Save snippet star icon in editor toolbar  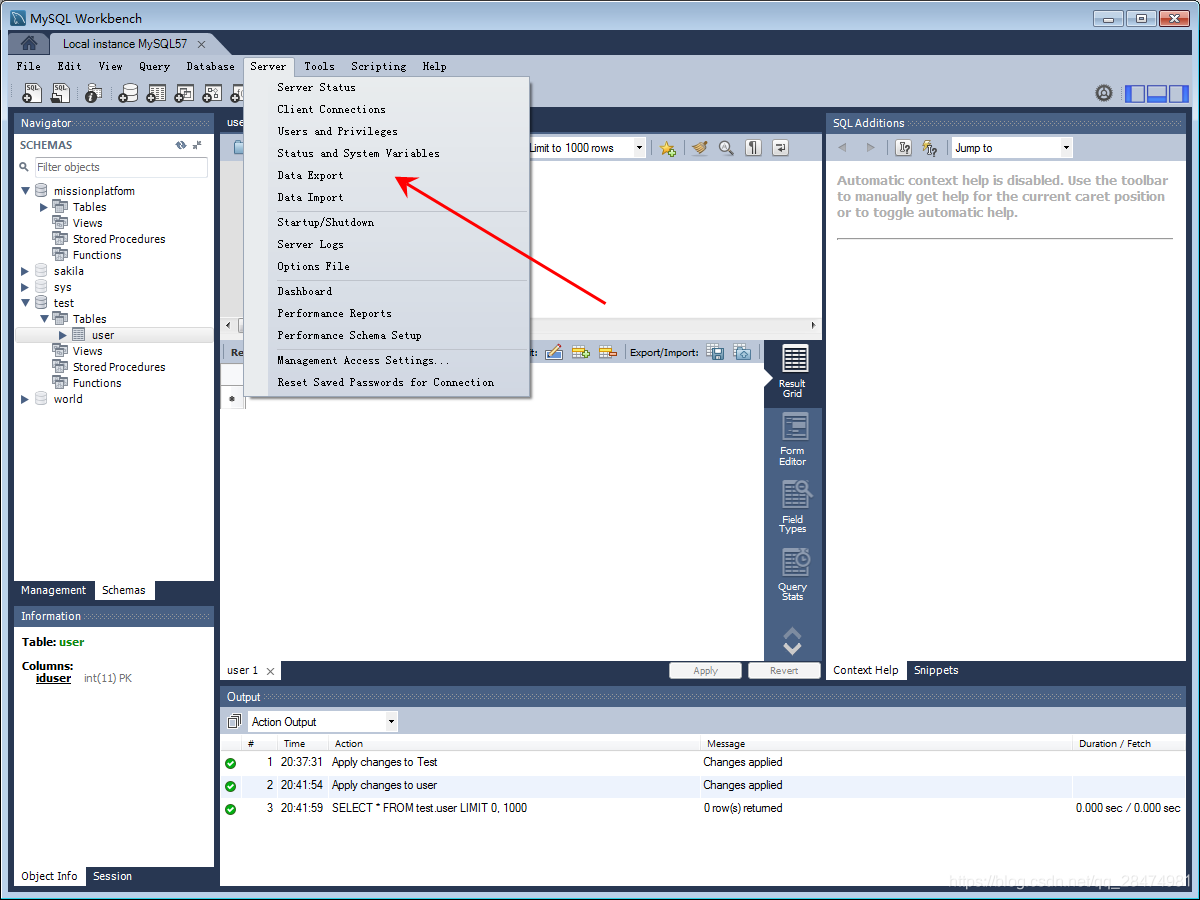(667, 148)
